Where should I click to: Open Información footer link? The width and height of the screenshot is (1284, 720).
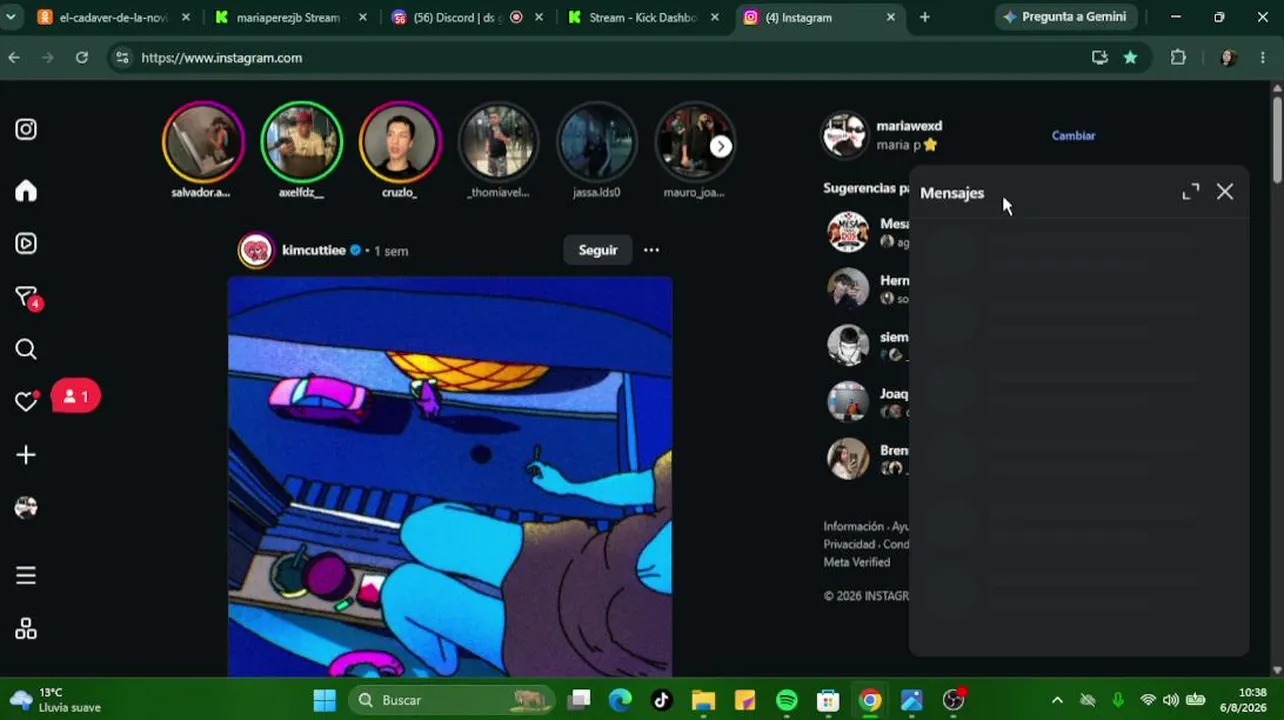853,526
